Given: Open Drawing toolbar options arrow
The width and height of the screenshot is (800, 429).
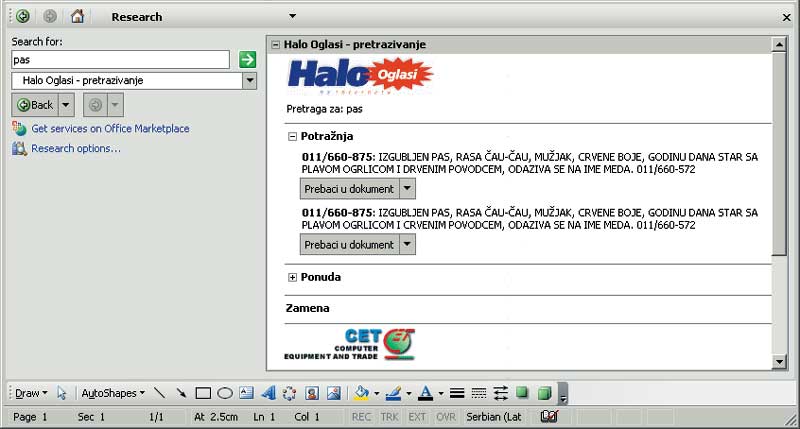Looking at the screenshot, I should 563,394.
